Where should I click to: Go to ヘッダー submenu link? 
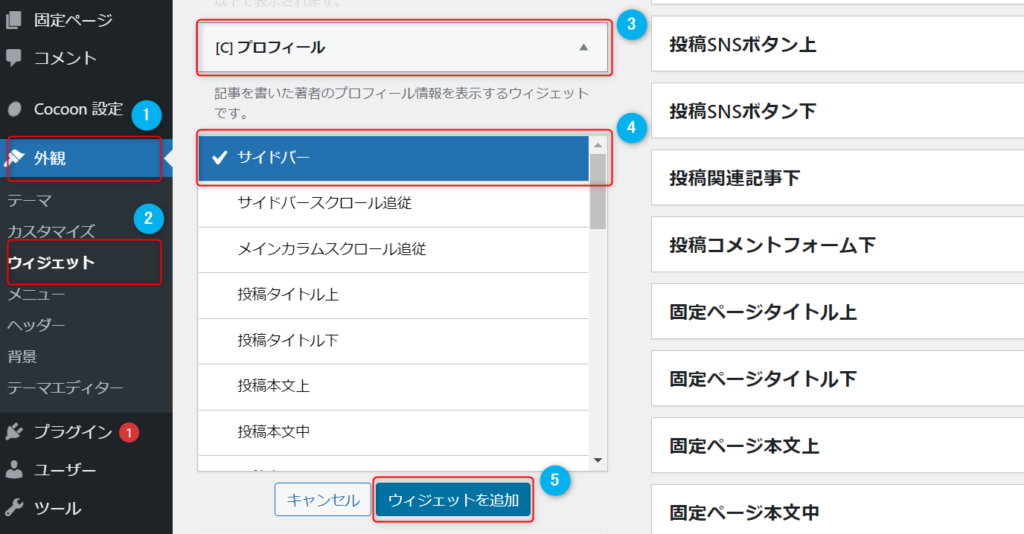point(37,325)
